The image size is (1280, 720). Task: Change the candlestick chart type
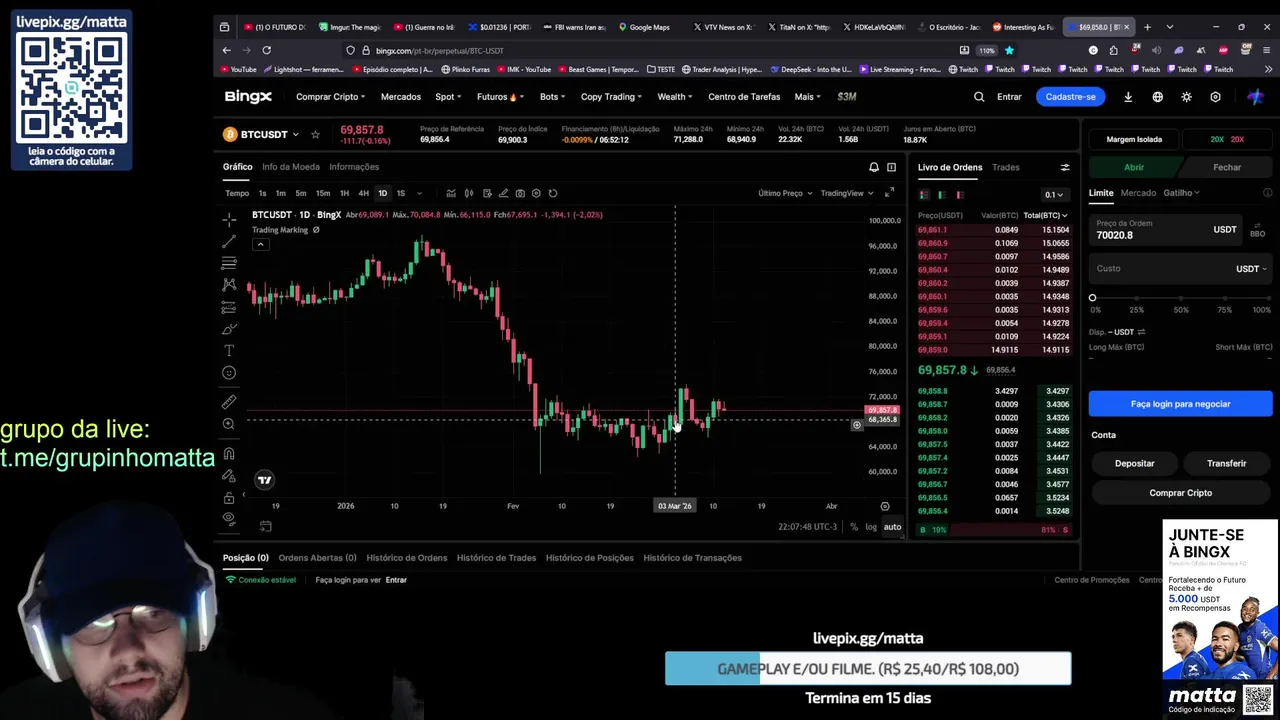click(x=470, y=193)
